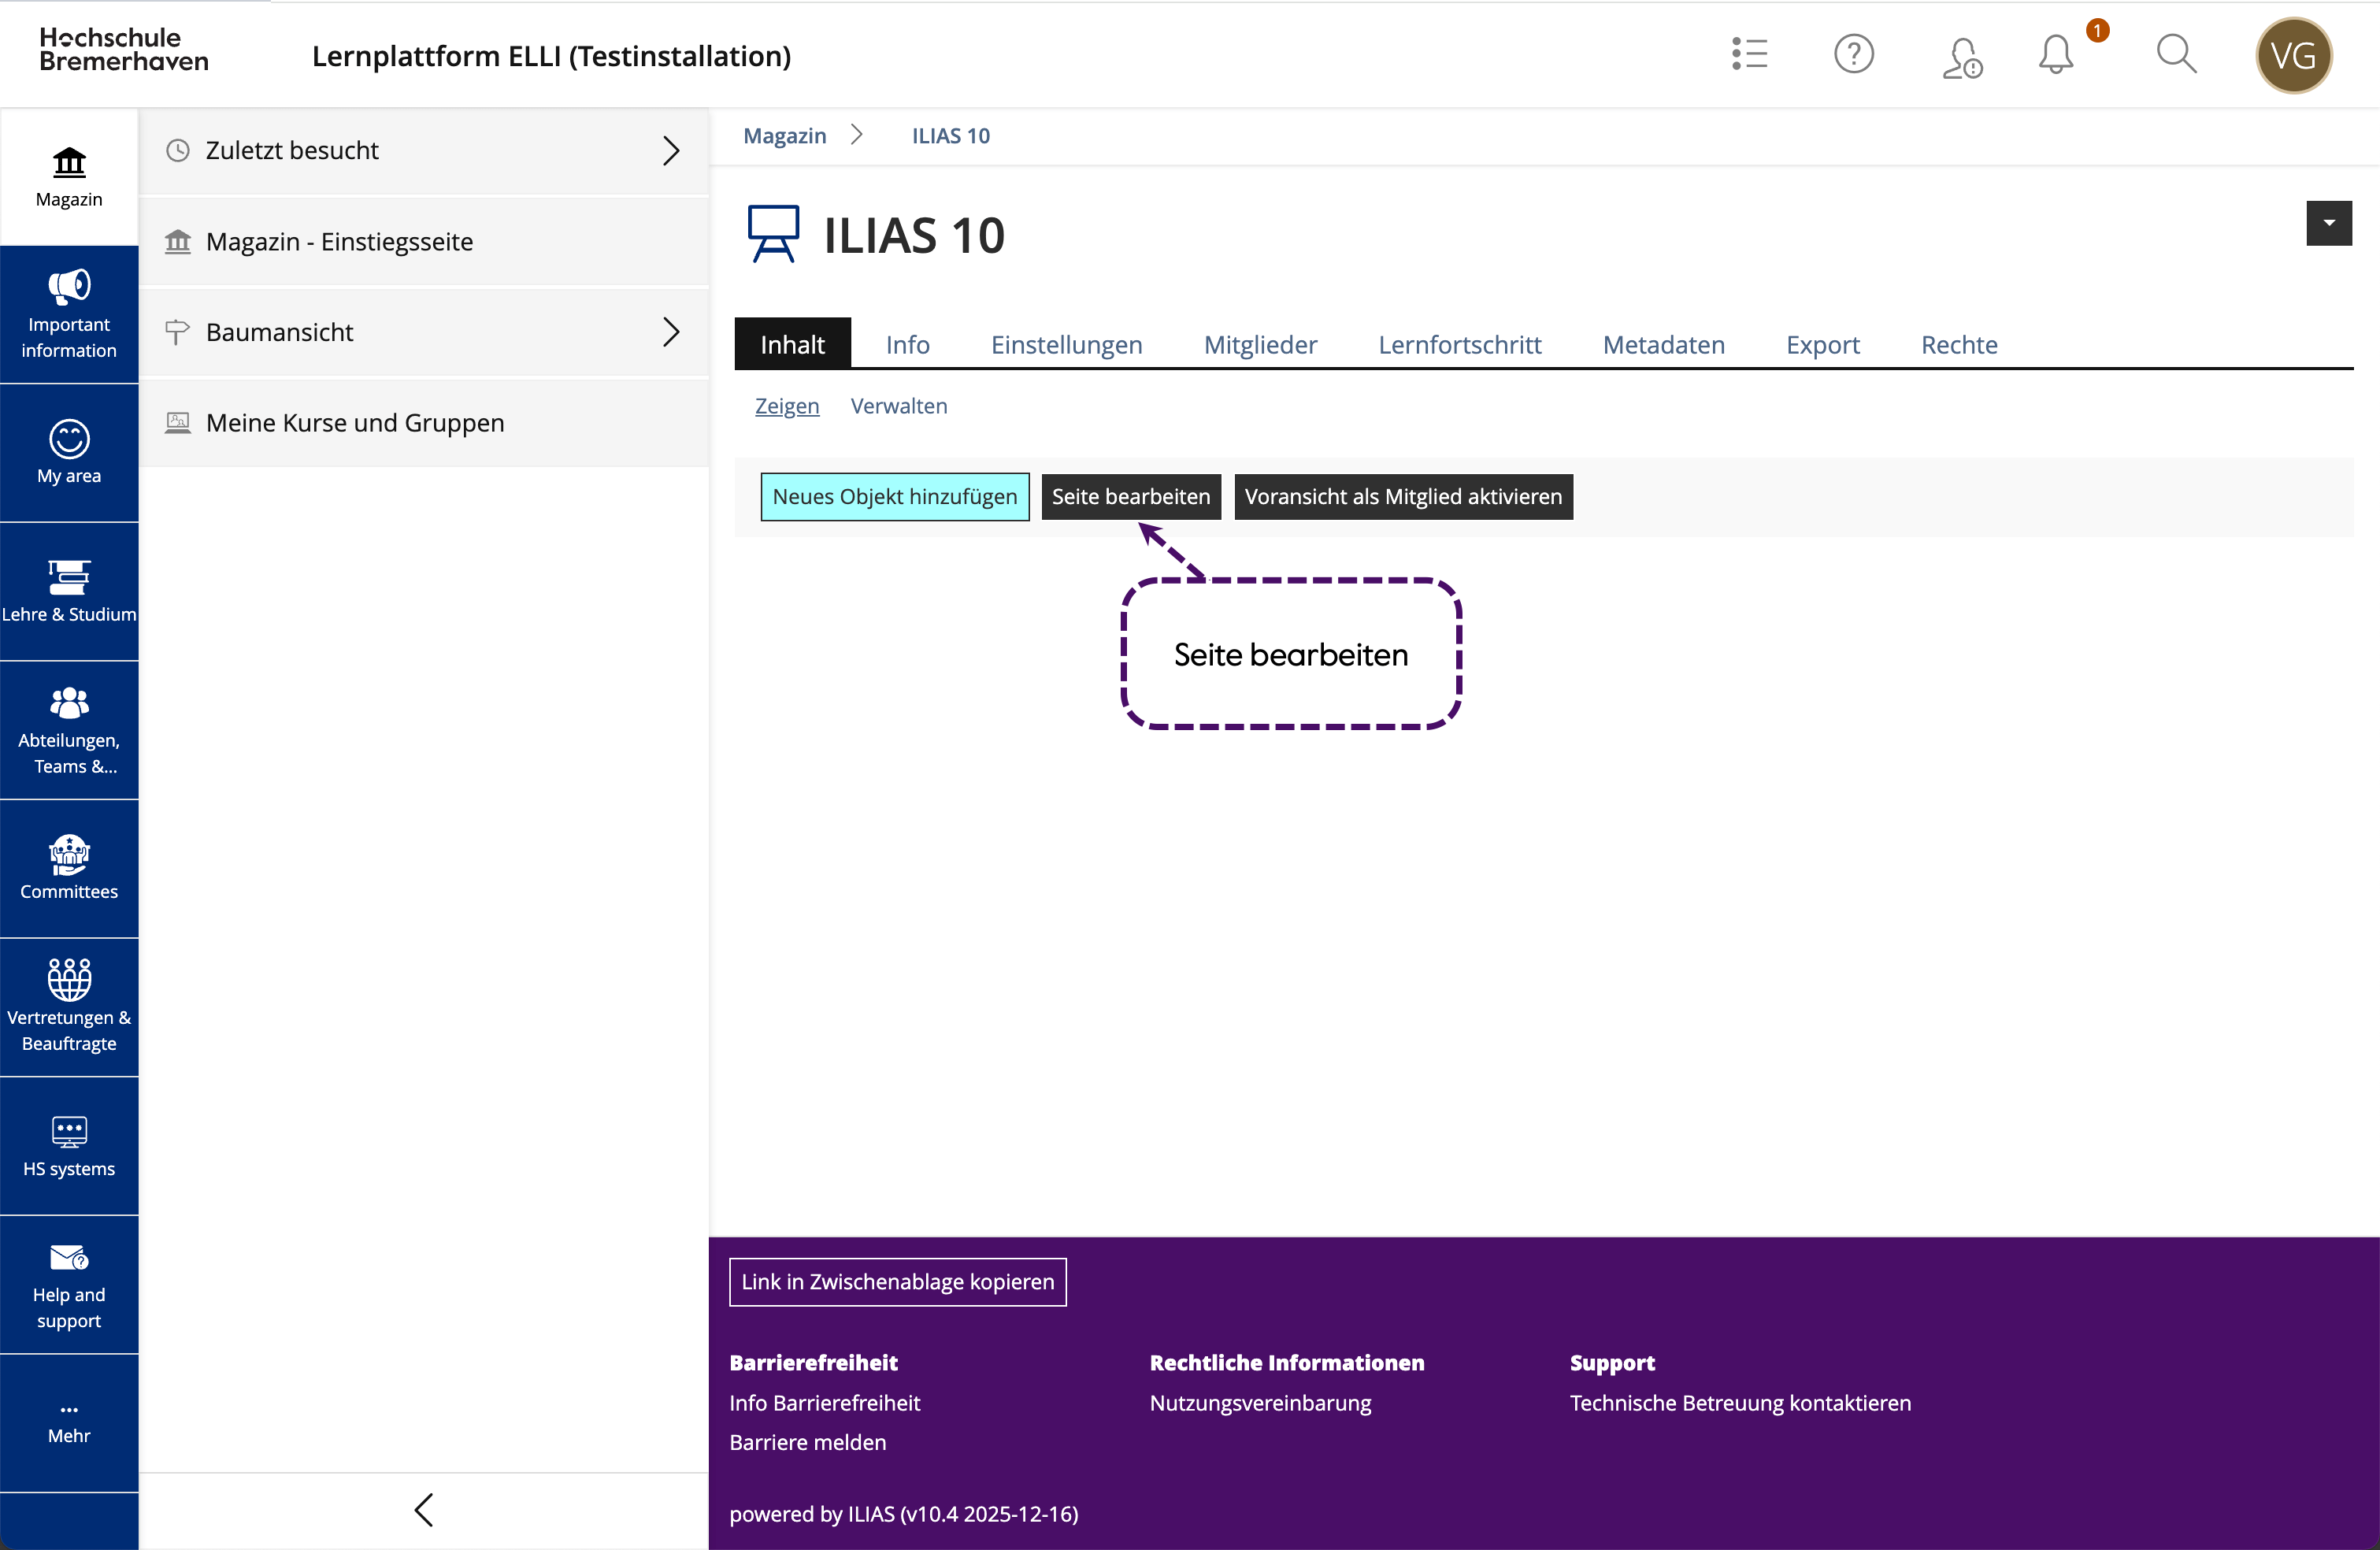The width and height of the screenshot is (2380, 1550).
Task: Collapse the slate with the left chevron
Action: (424, 1510)
